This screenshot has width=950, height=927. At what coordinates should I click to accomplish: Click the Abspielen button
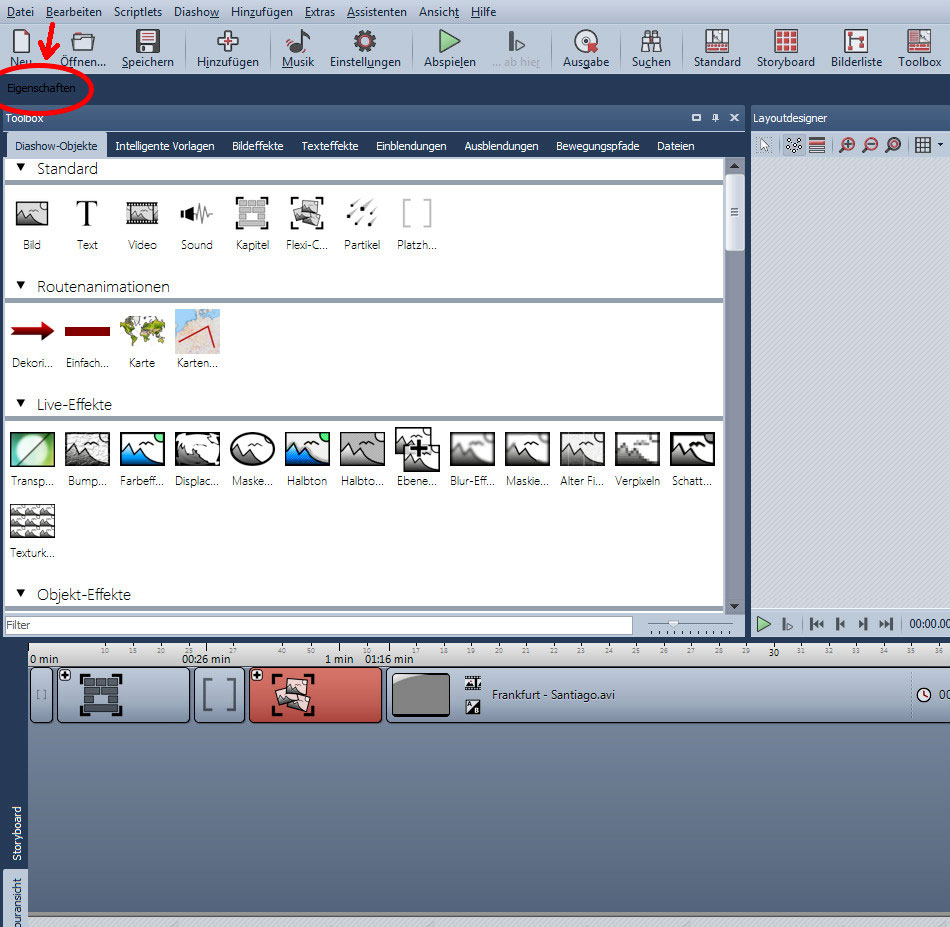(449, 48)
